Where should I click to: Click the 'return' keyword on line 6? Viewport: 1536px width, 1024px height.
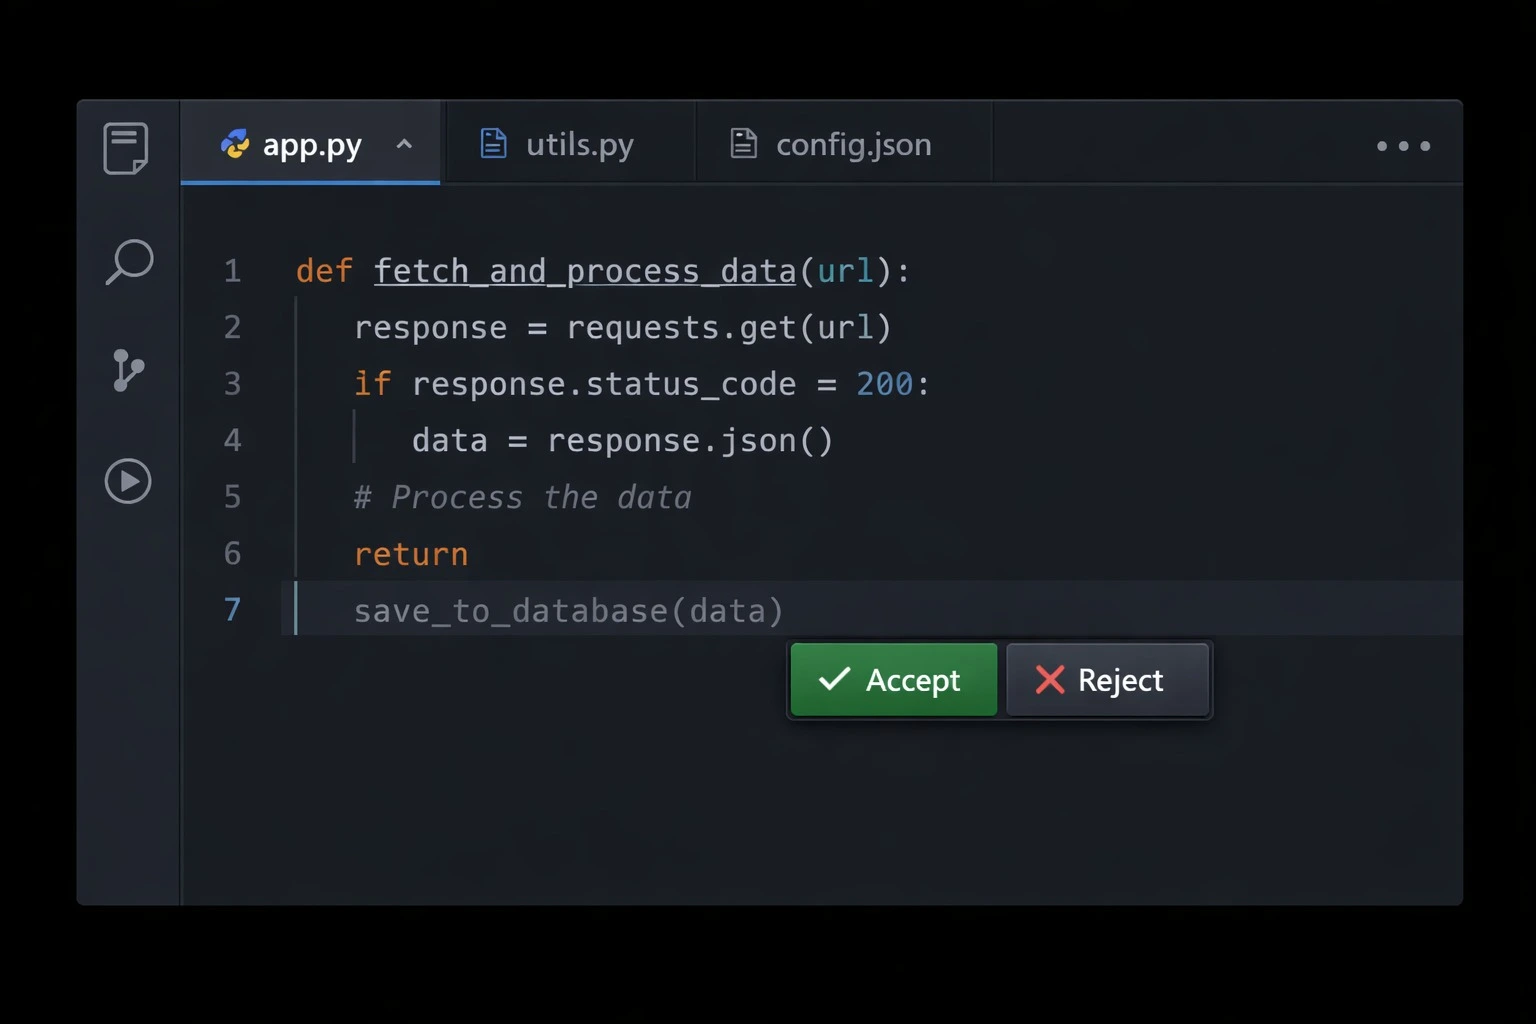click(x=411, y=555)
